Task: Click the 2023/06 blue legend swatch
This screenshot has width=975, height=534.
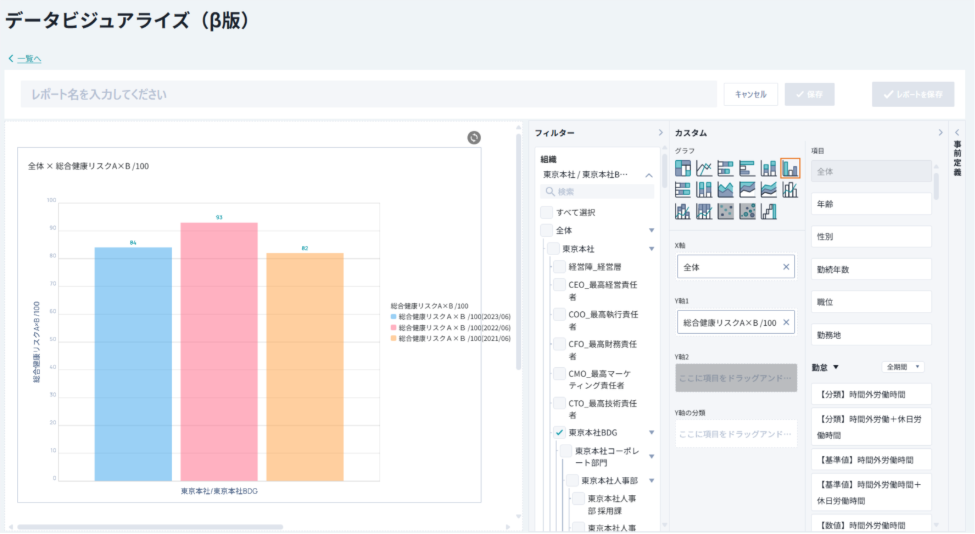Action: pyautogui.click(x=394, y=316)
